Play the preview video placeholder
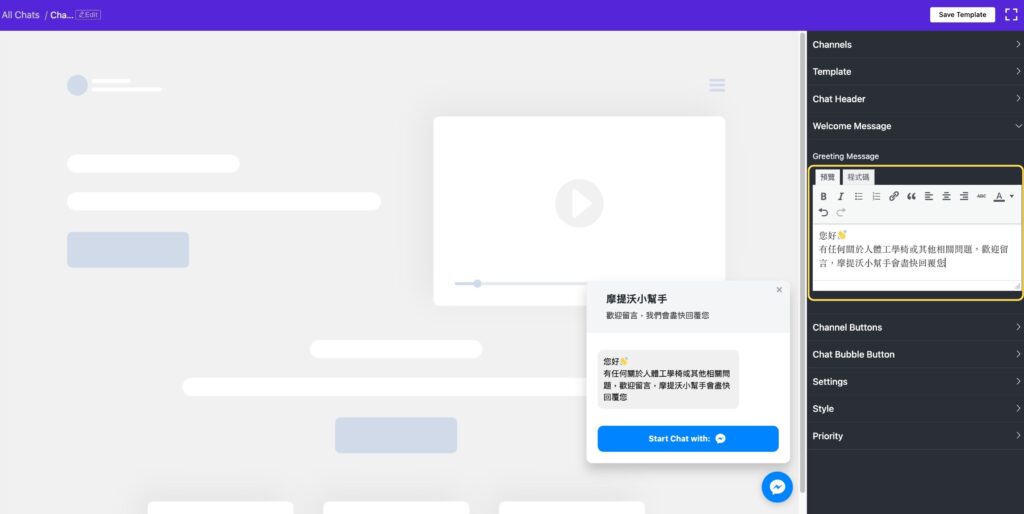This screenshot has height=514, width=1024. tap(579, 203)
